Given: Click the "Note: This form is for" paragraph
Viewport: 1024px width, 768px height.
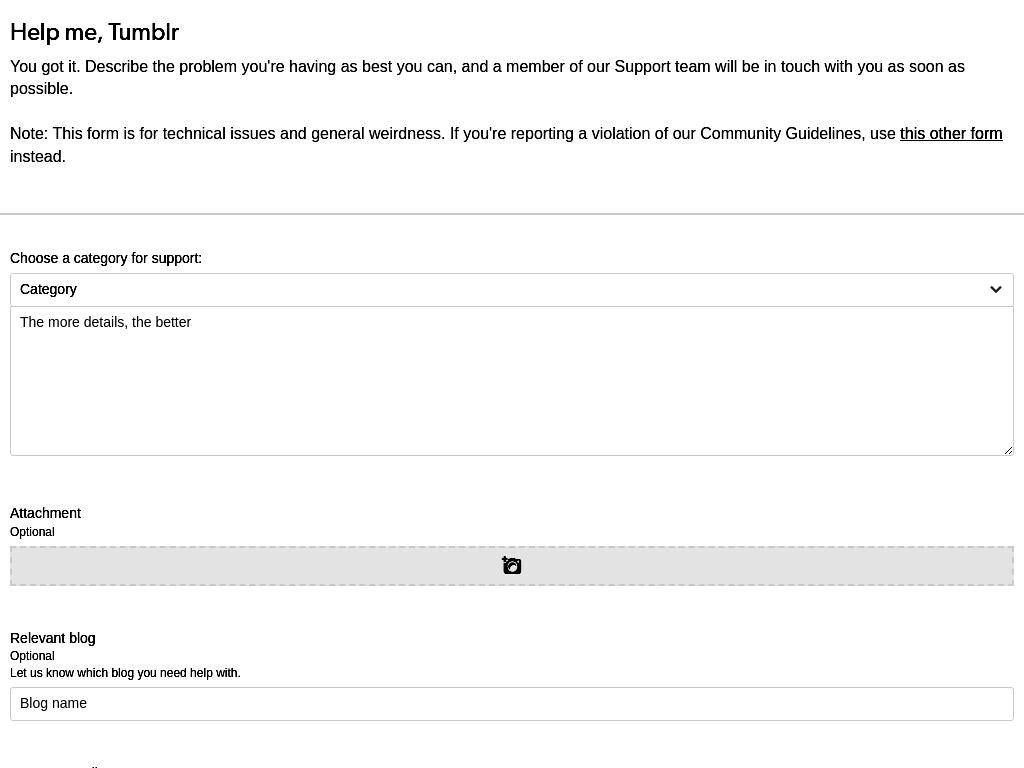Looking at the screenshot, I should 506,145.
